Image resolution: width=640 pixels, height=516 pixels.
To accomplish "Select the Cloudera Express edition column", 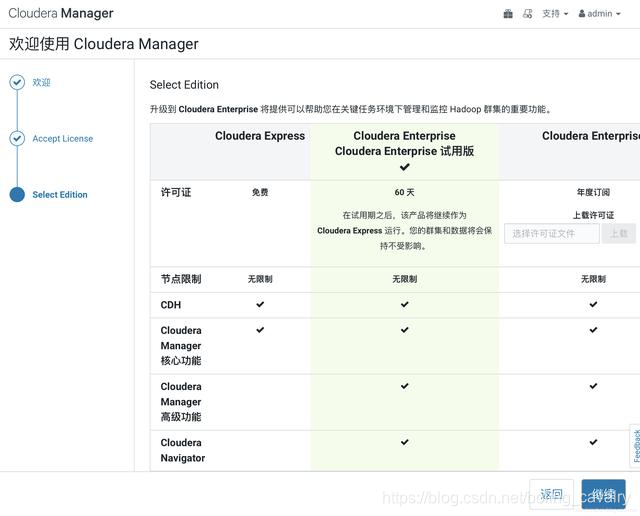I will (260, 136).
